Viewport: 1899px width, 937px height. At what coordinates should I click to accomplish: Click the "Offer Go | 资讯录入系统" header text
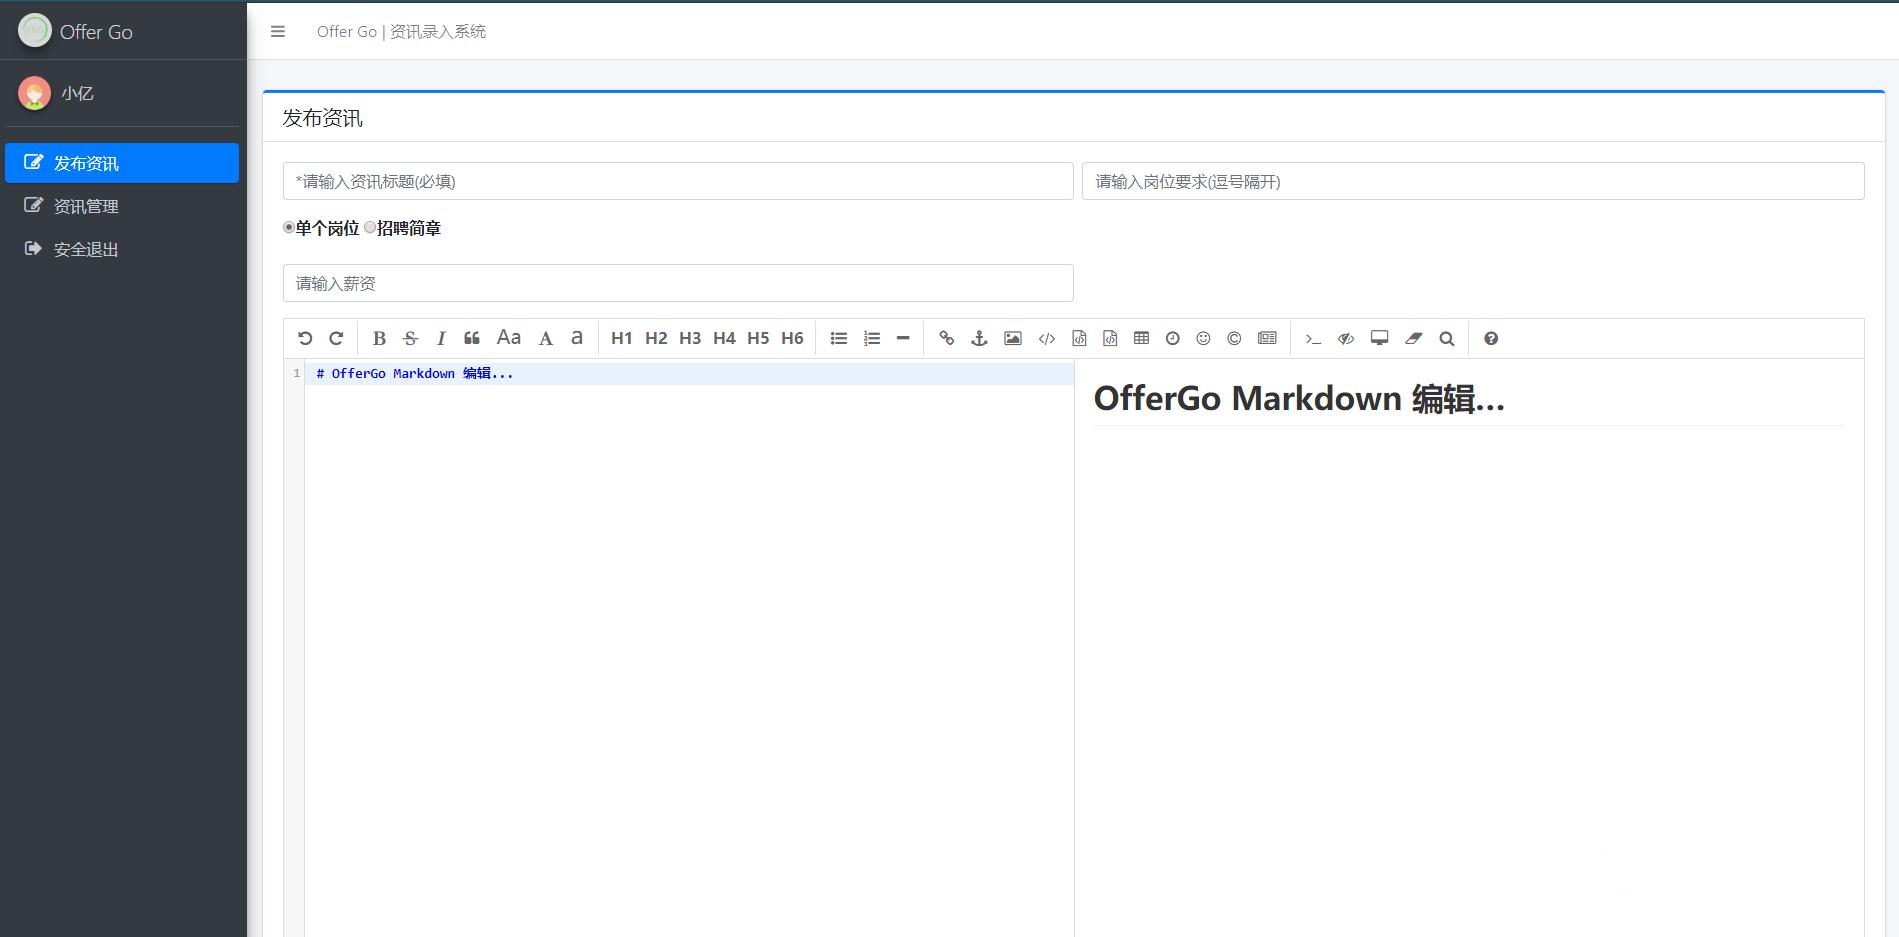(401, 32)
